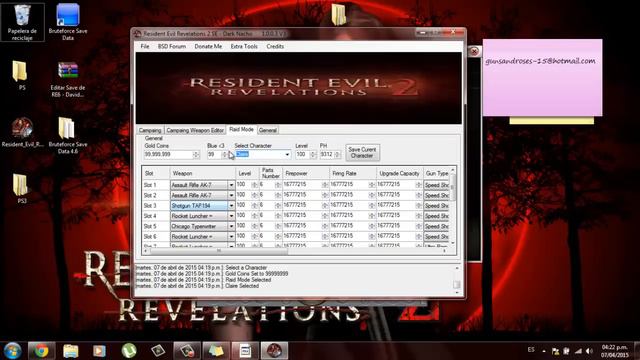Click the Upgrade Capacity column header
Viewport: 640px width, 360px height.
coord(399,173)
